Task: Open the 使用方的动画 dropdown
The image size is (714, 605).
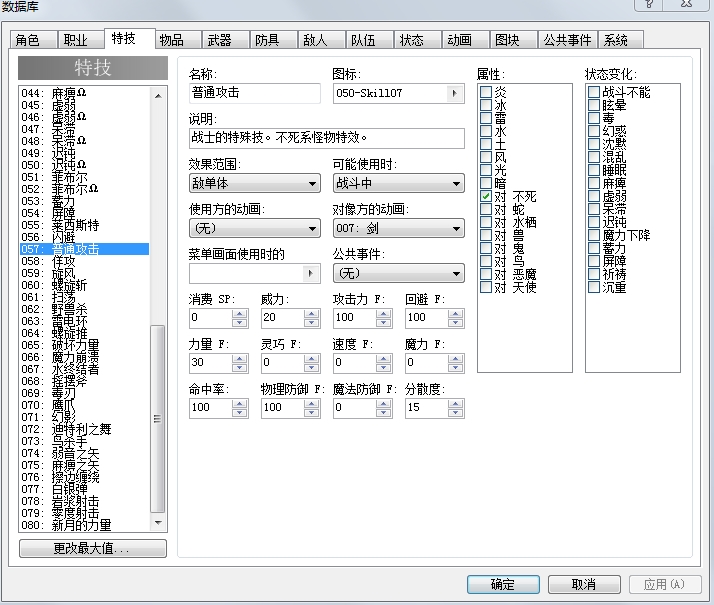Action: coord(255,229)
